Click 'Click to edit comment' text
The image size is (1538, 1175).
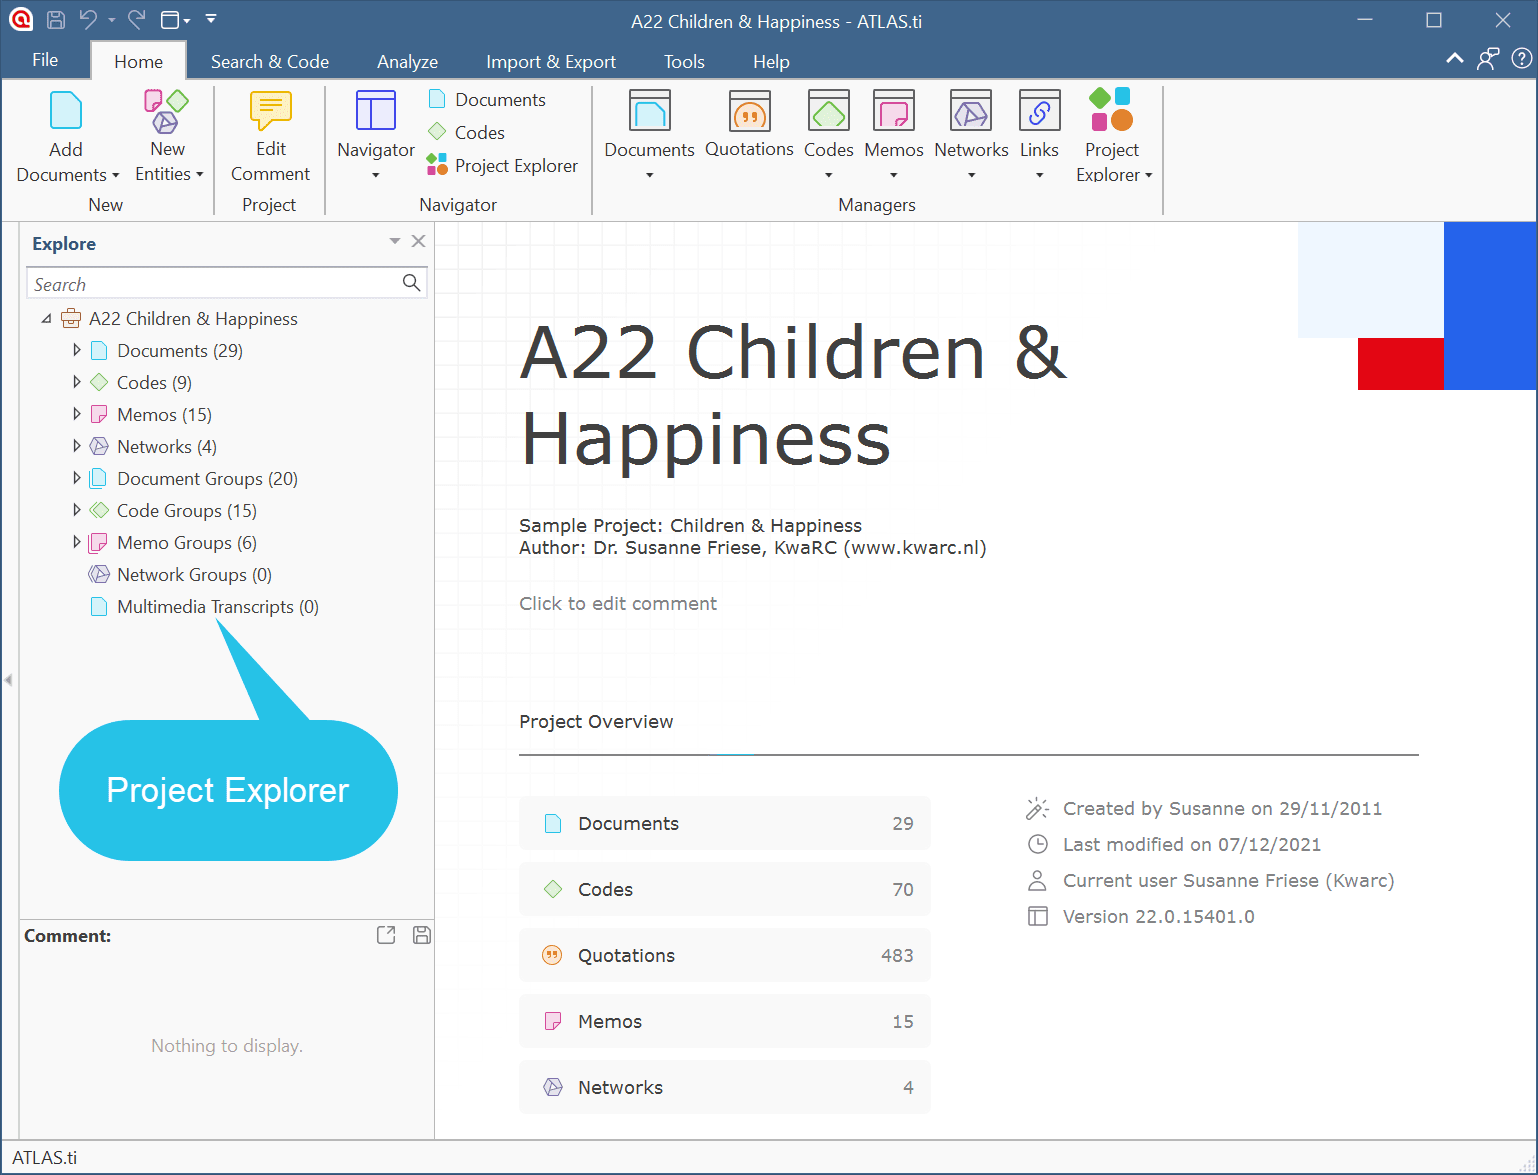(618, 603)
